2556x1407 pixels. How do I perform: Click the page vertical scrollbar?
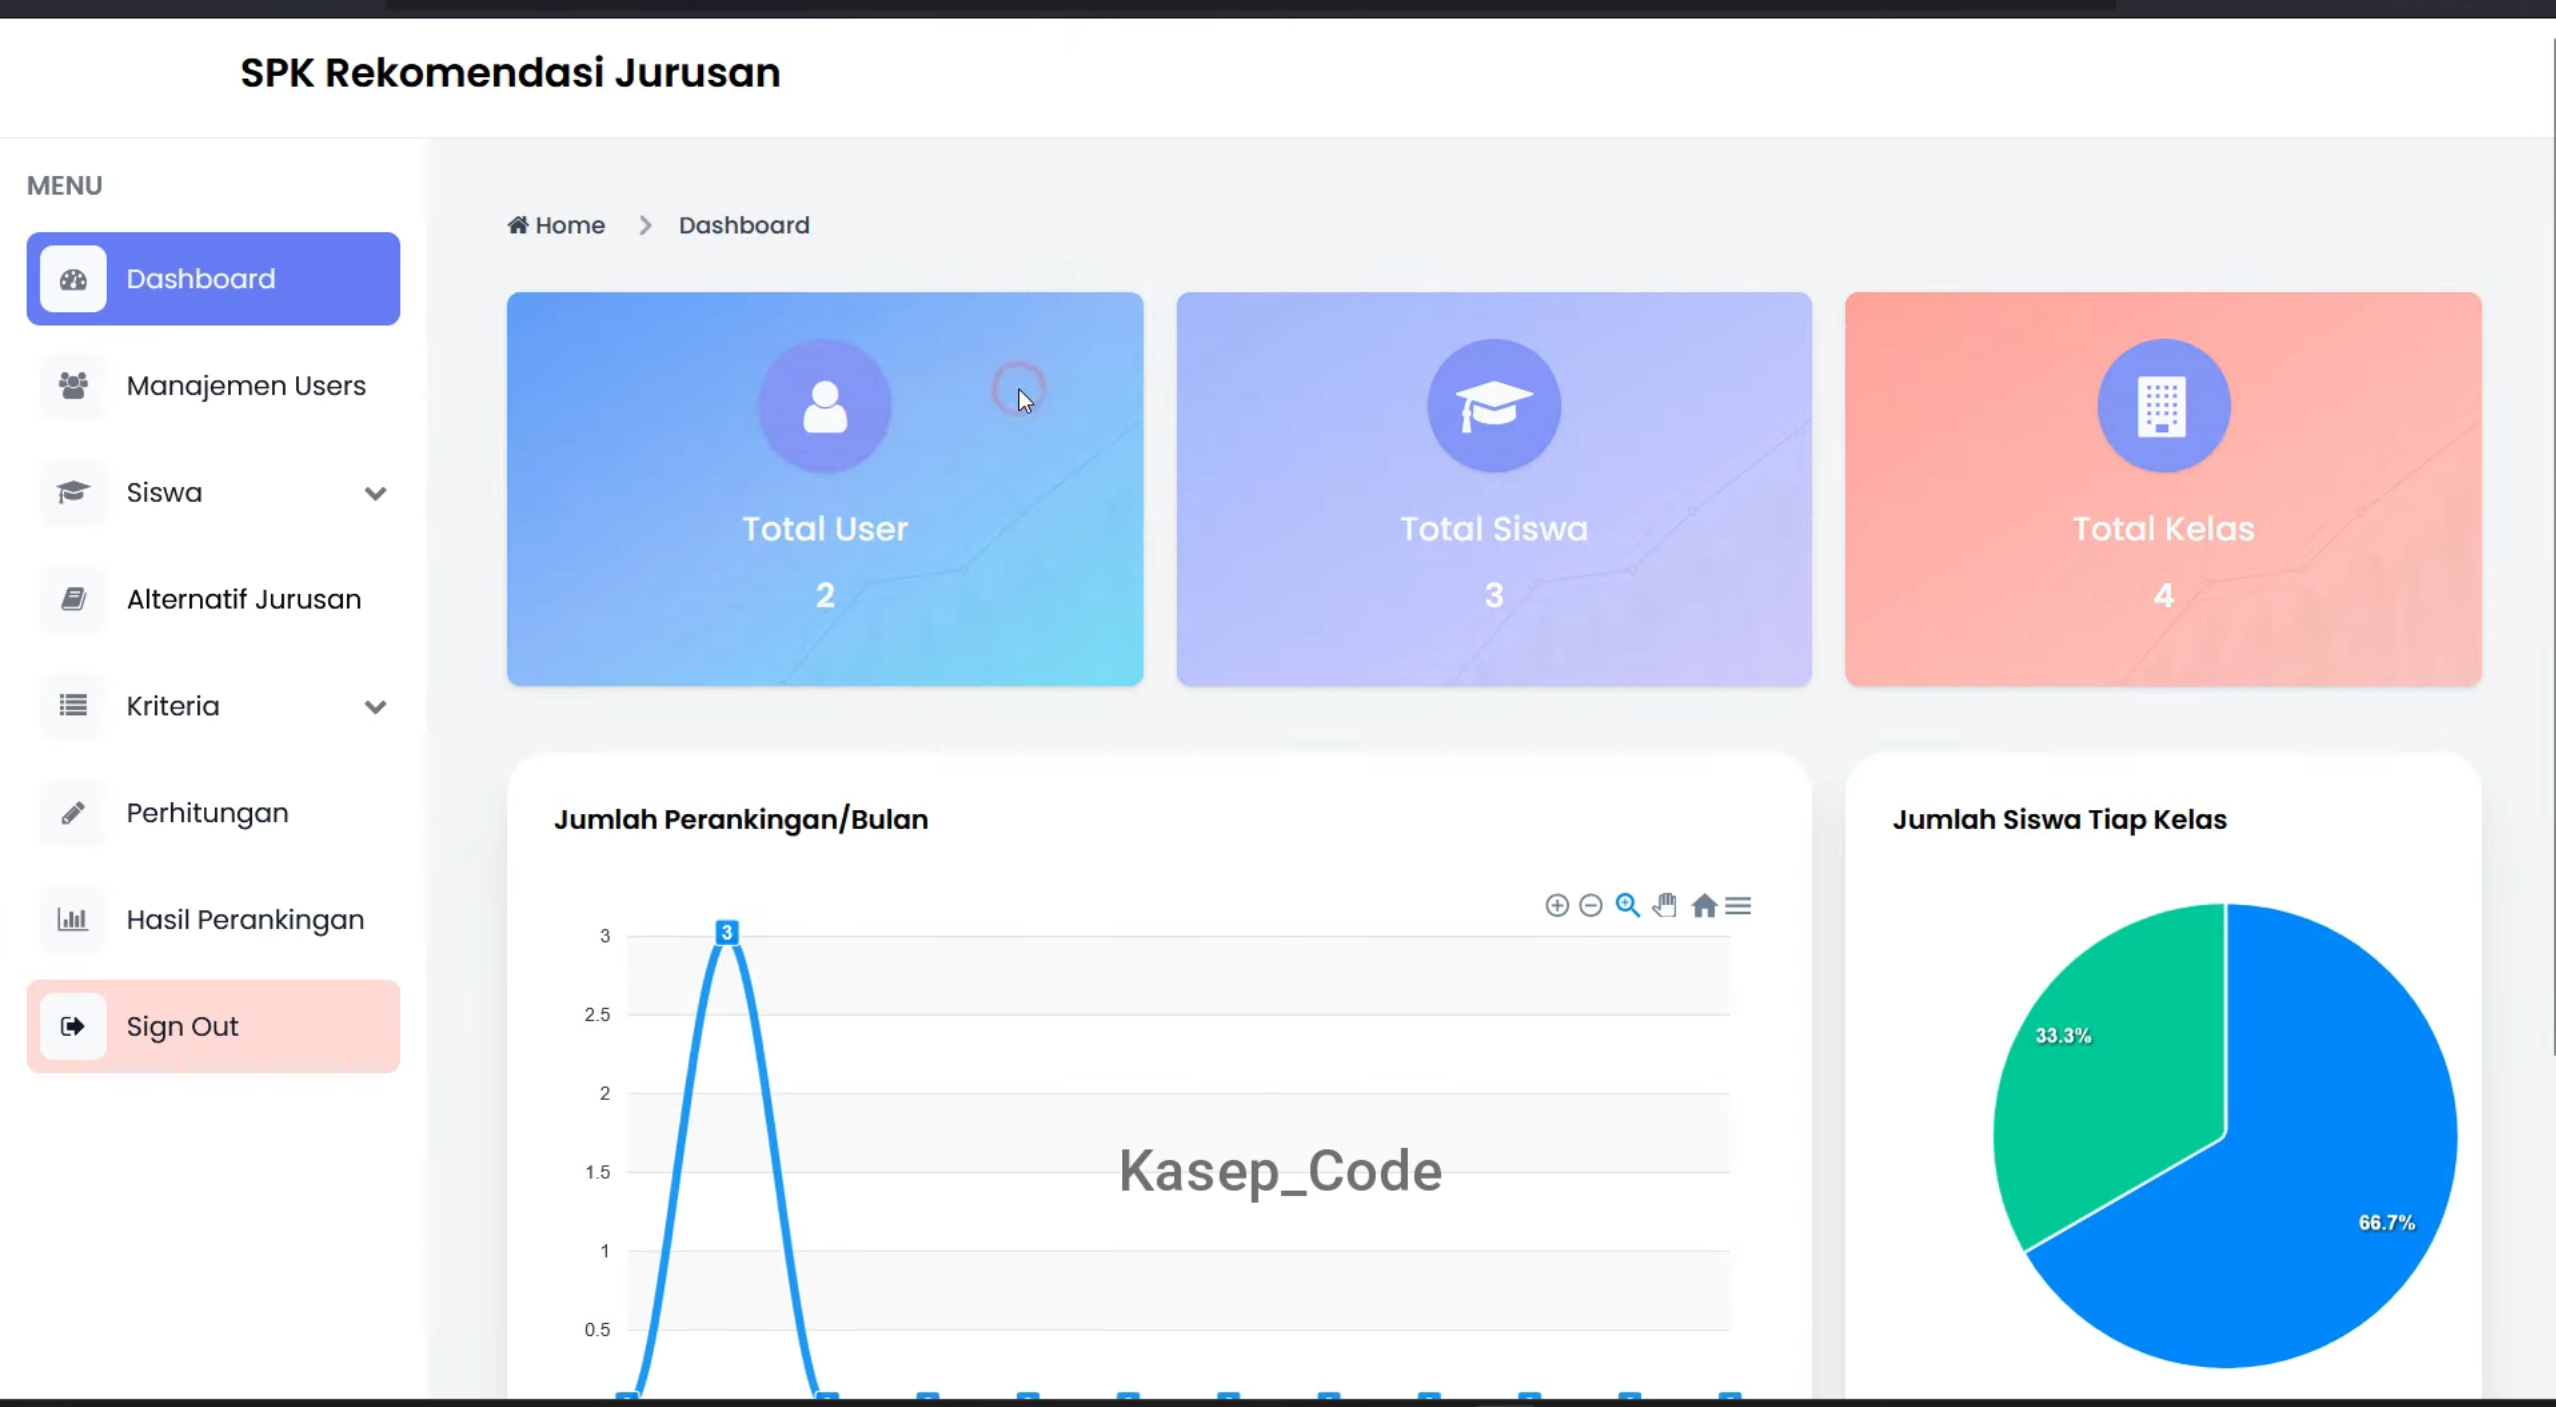pyautogui.click(x=2552, y=545)
